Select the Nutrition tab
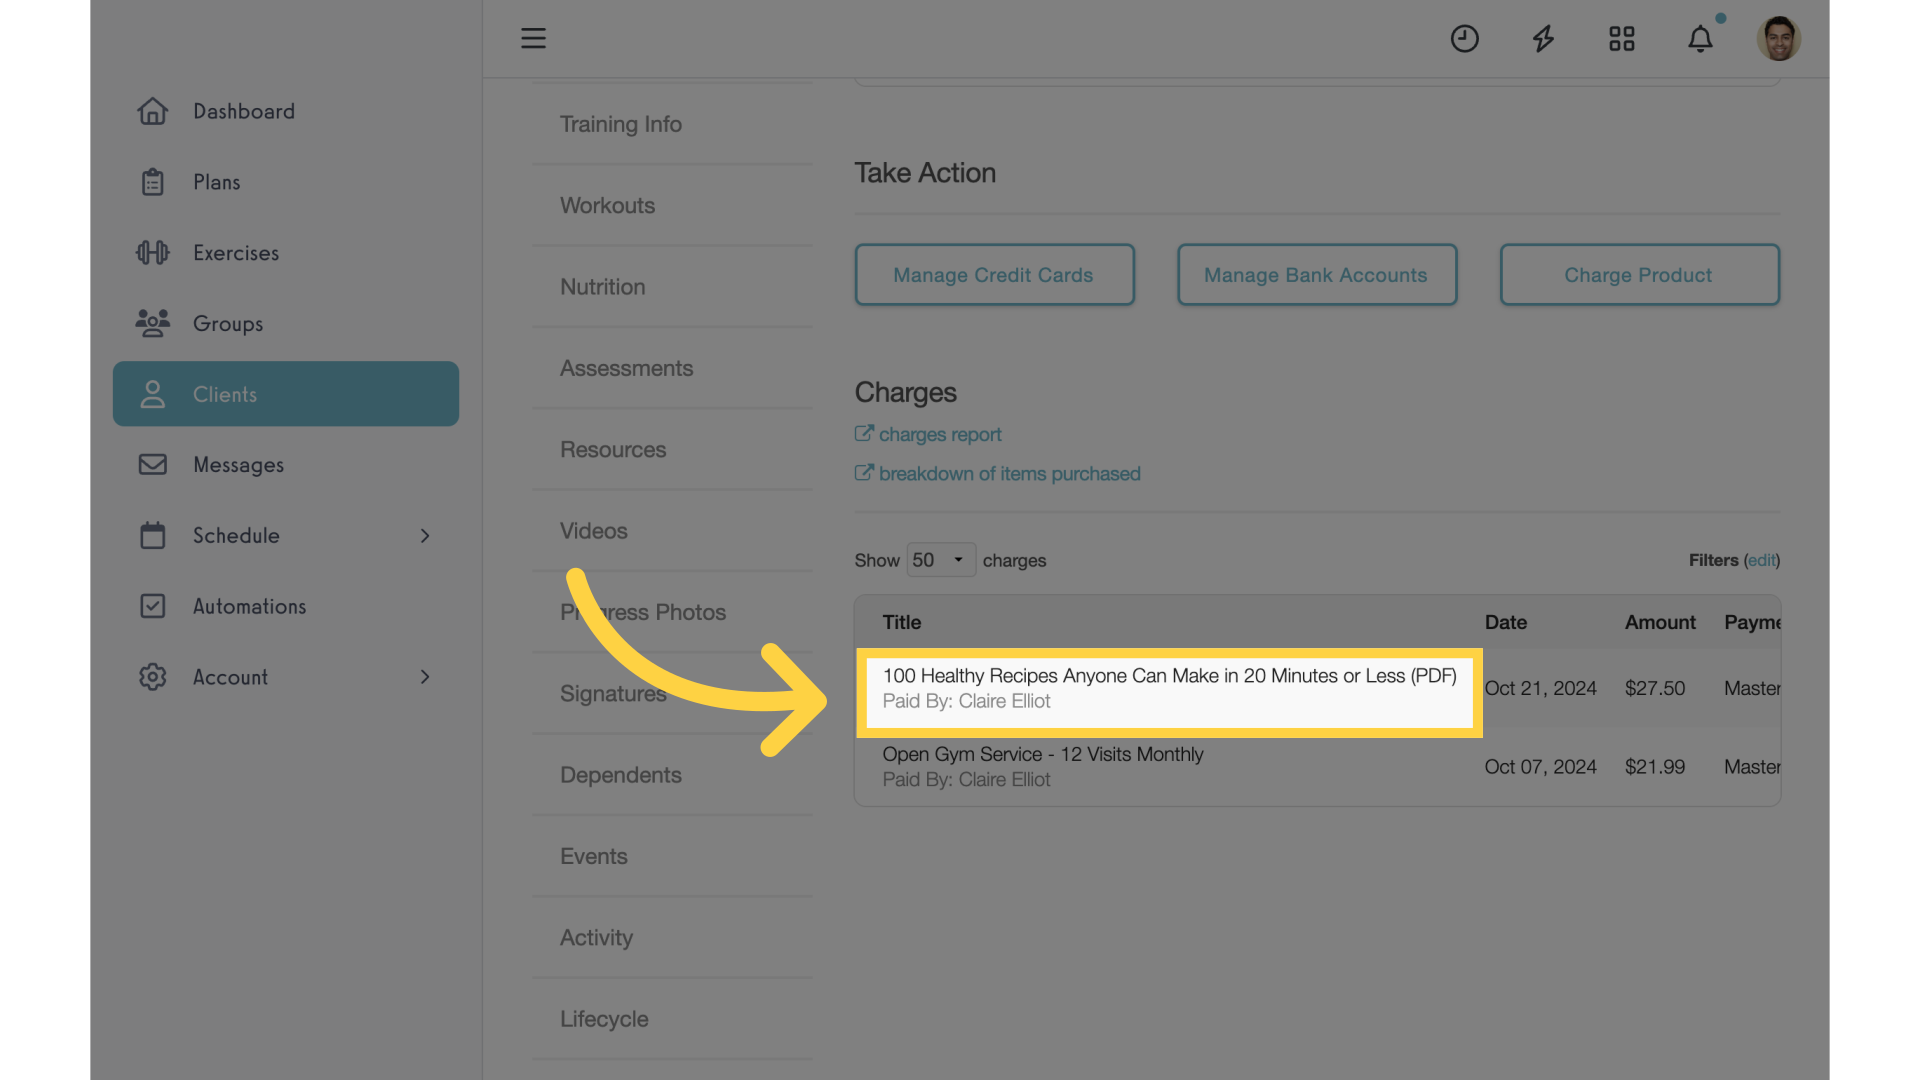 tap(601, 286)
